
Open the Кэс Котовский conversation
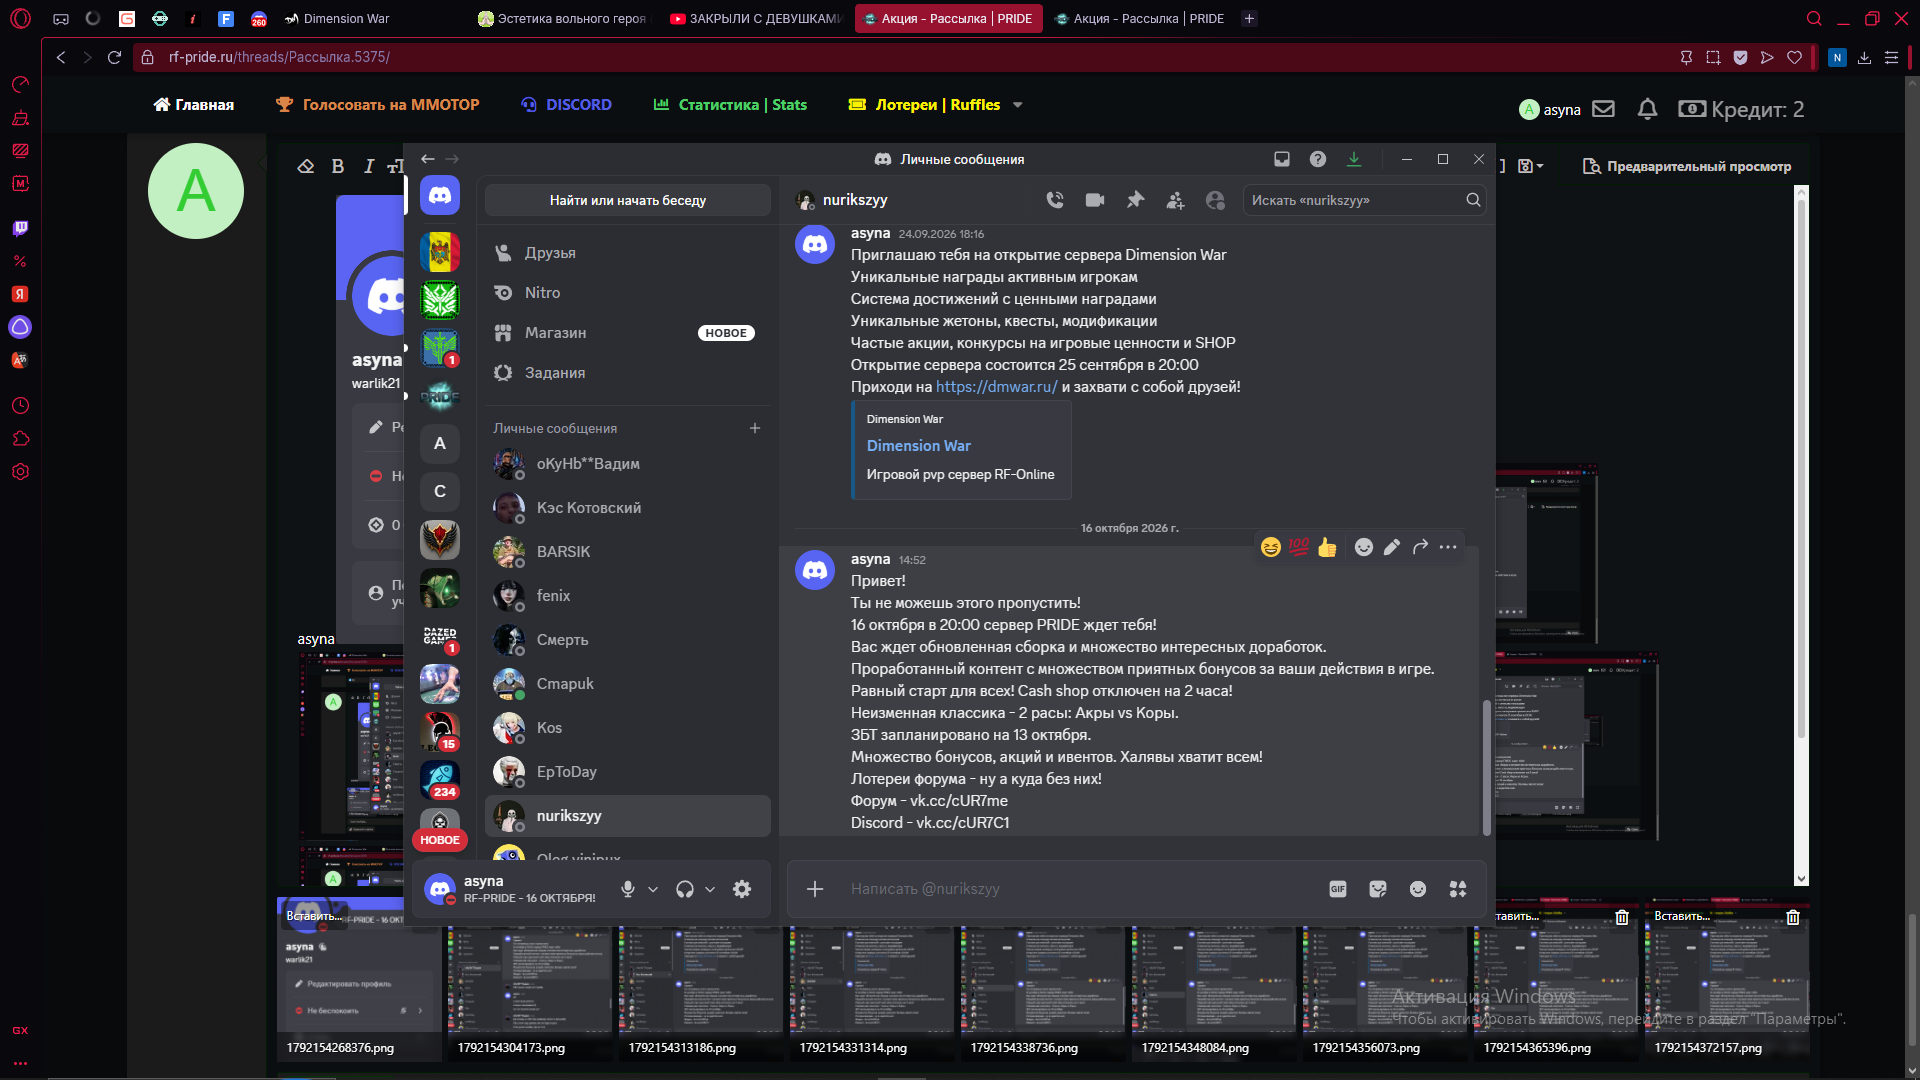tap(628, 508)
